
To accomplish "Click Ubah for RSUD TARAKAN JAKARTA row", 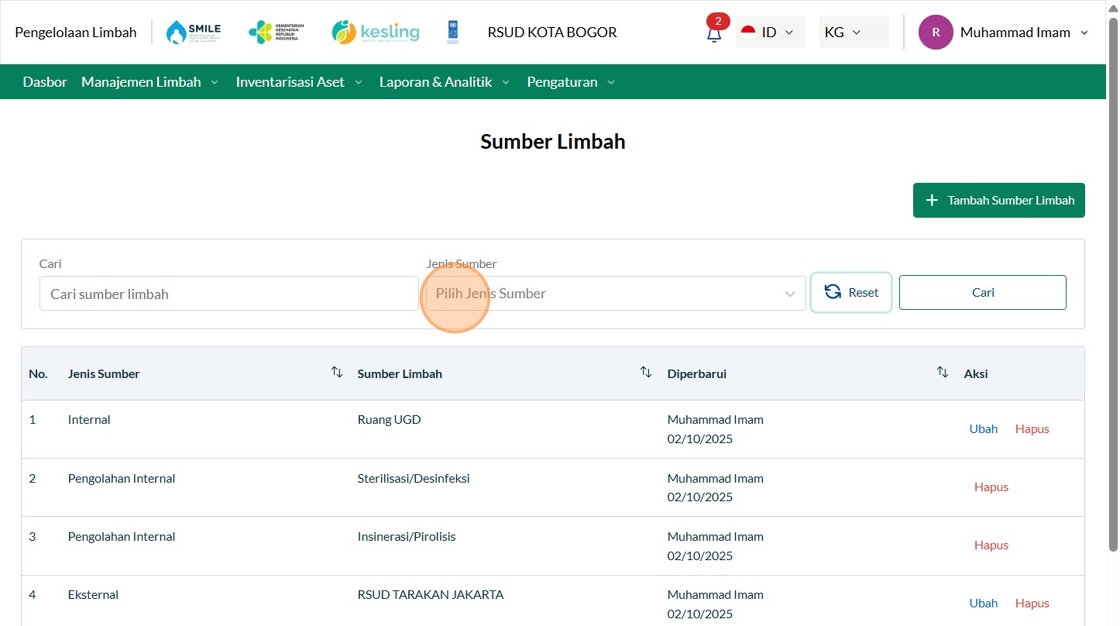I will click(x=983, y=603).
